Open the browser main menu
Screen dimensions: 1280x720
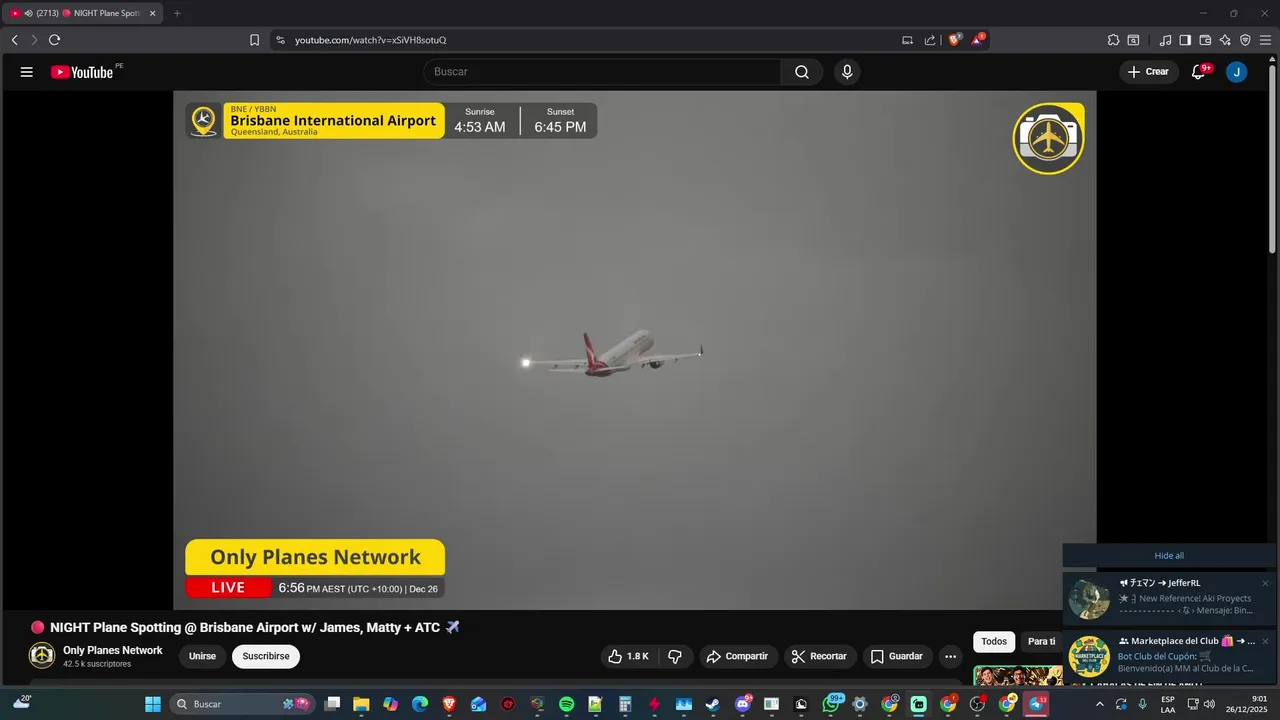click(1265, 40)
